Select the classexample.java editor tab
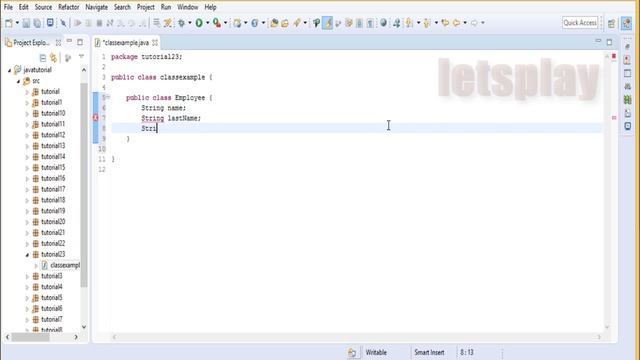The width and height of the screenshot is (640, 360). 125,42
